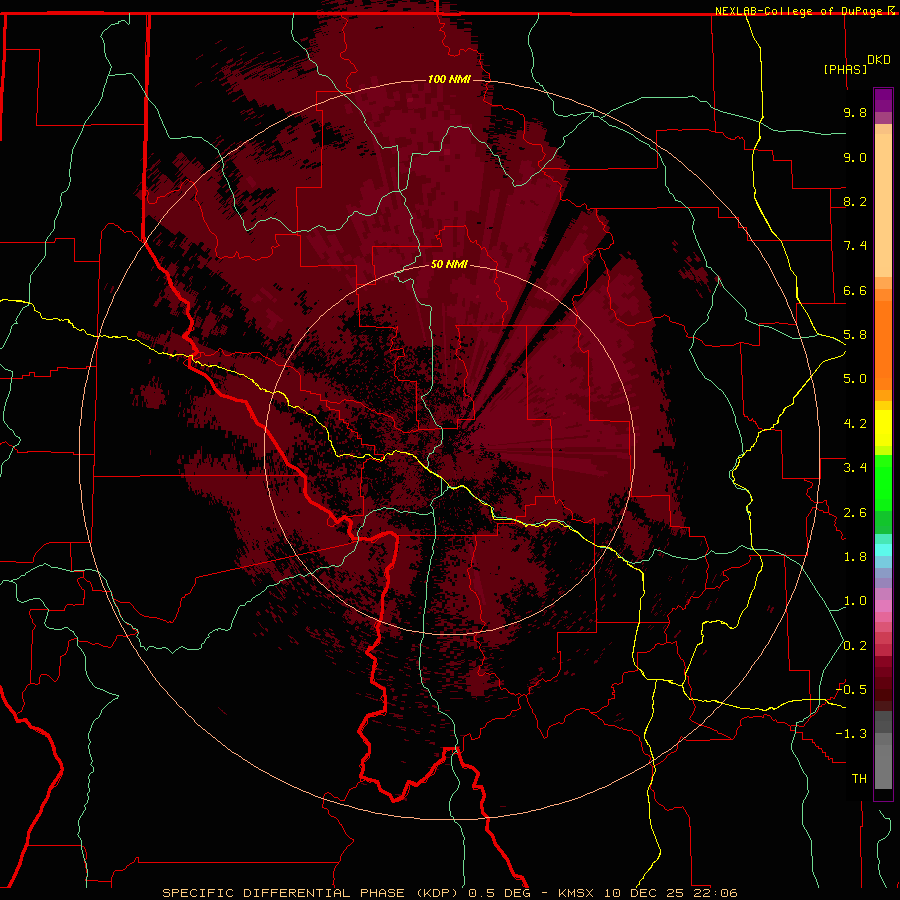900x900 pixels.
Task: Click the DKD [PHAS] legend title
Action: [856, 65]
